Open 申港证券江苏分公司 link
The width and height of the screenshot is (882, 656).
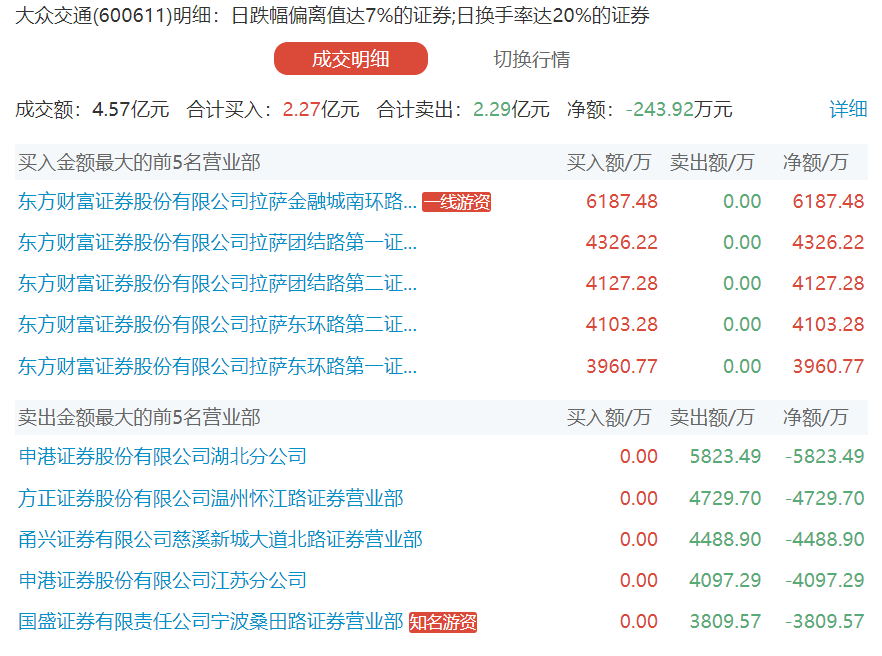point(163,581)
